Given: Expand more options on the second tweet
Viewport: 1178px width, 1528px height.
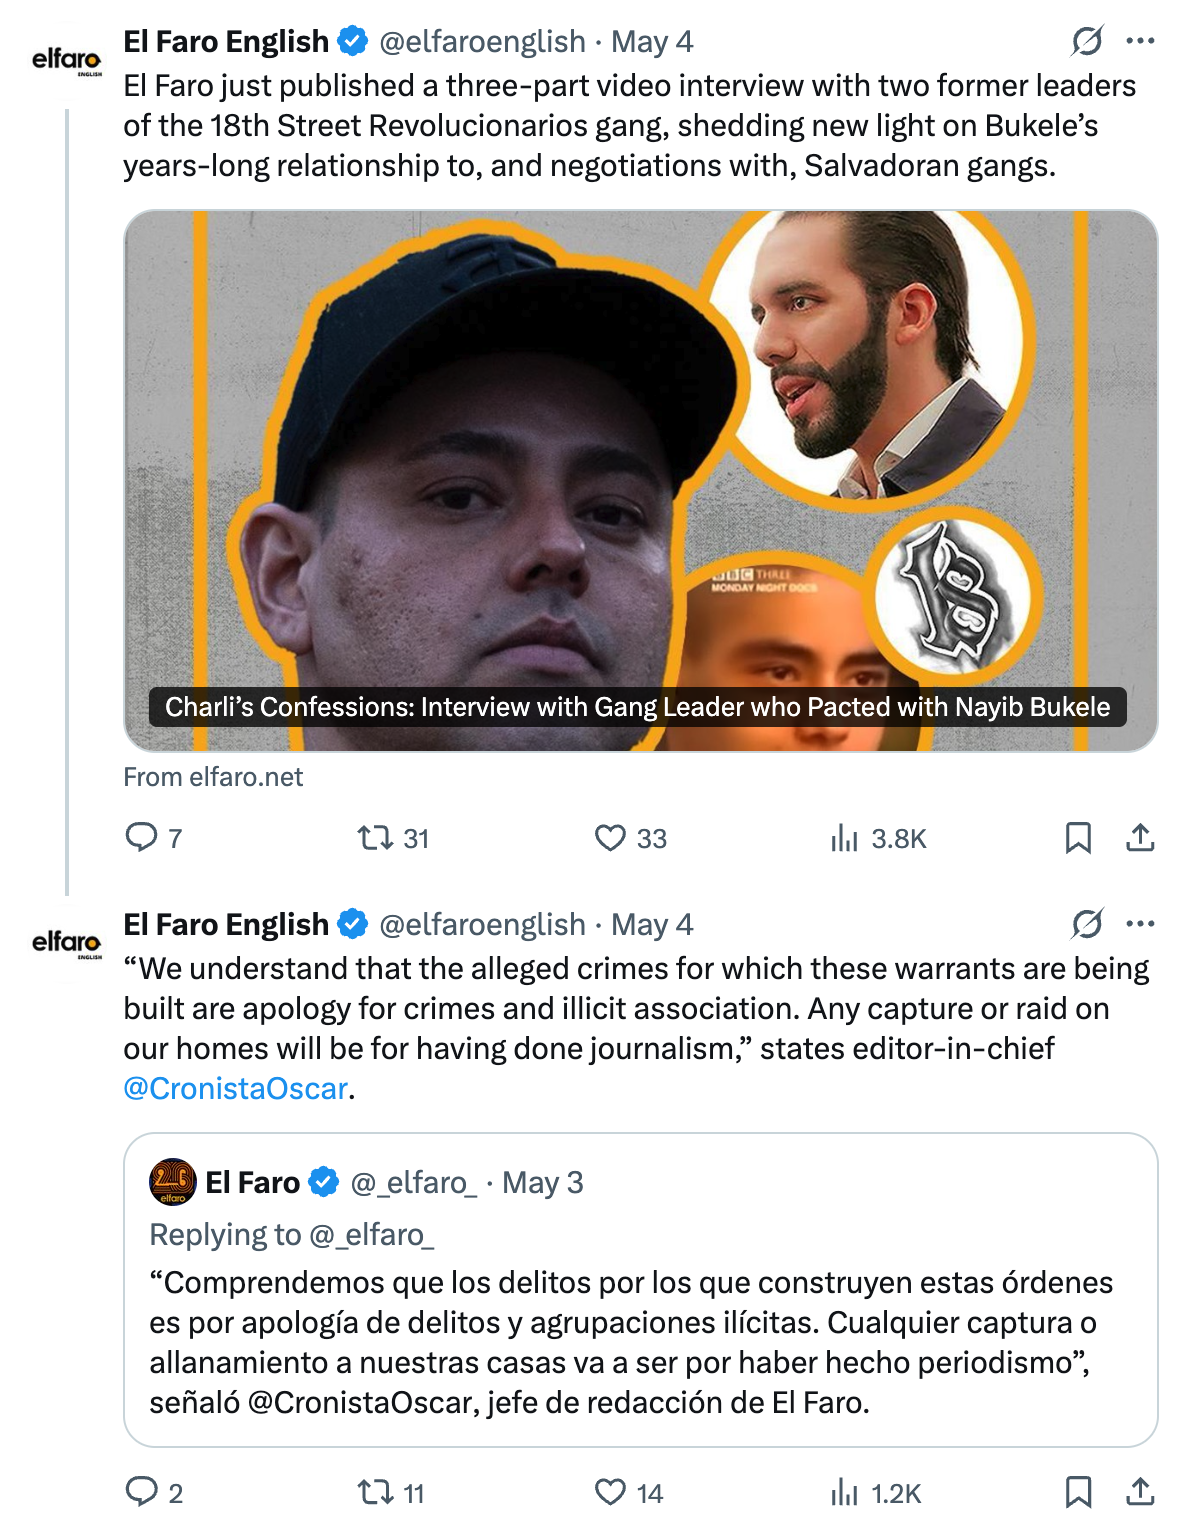Looking at the screenshot, I should pos(1140,924).
